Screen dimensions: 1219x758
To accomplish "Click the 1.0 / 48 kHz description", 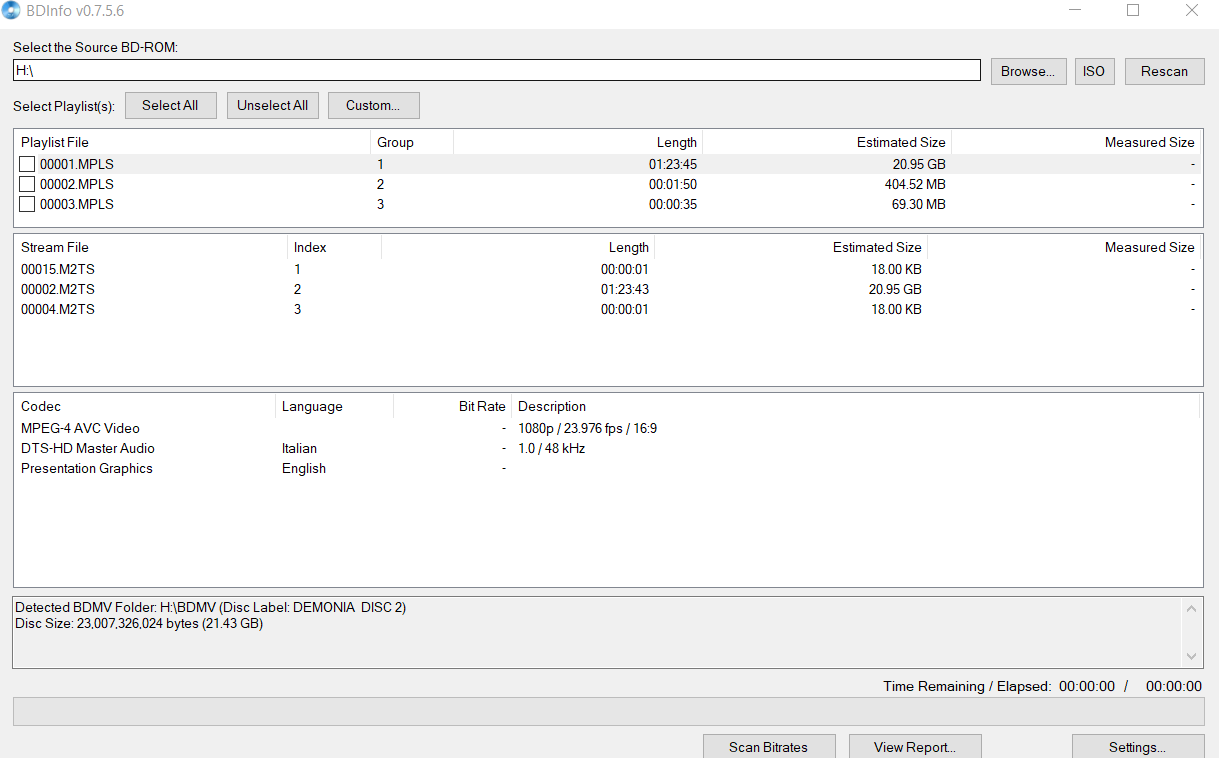I will [x=551, y=448].
